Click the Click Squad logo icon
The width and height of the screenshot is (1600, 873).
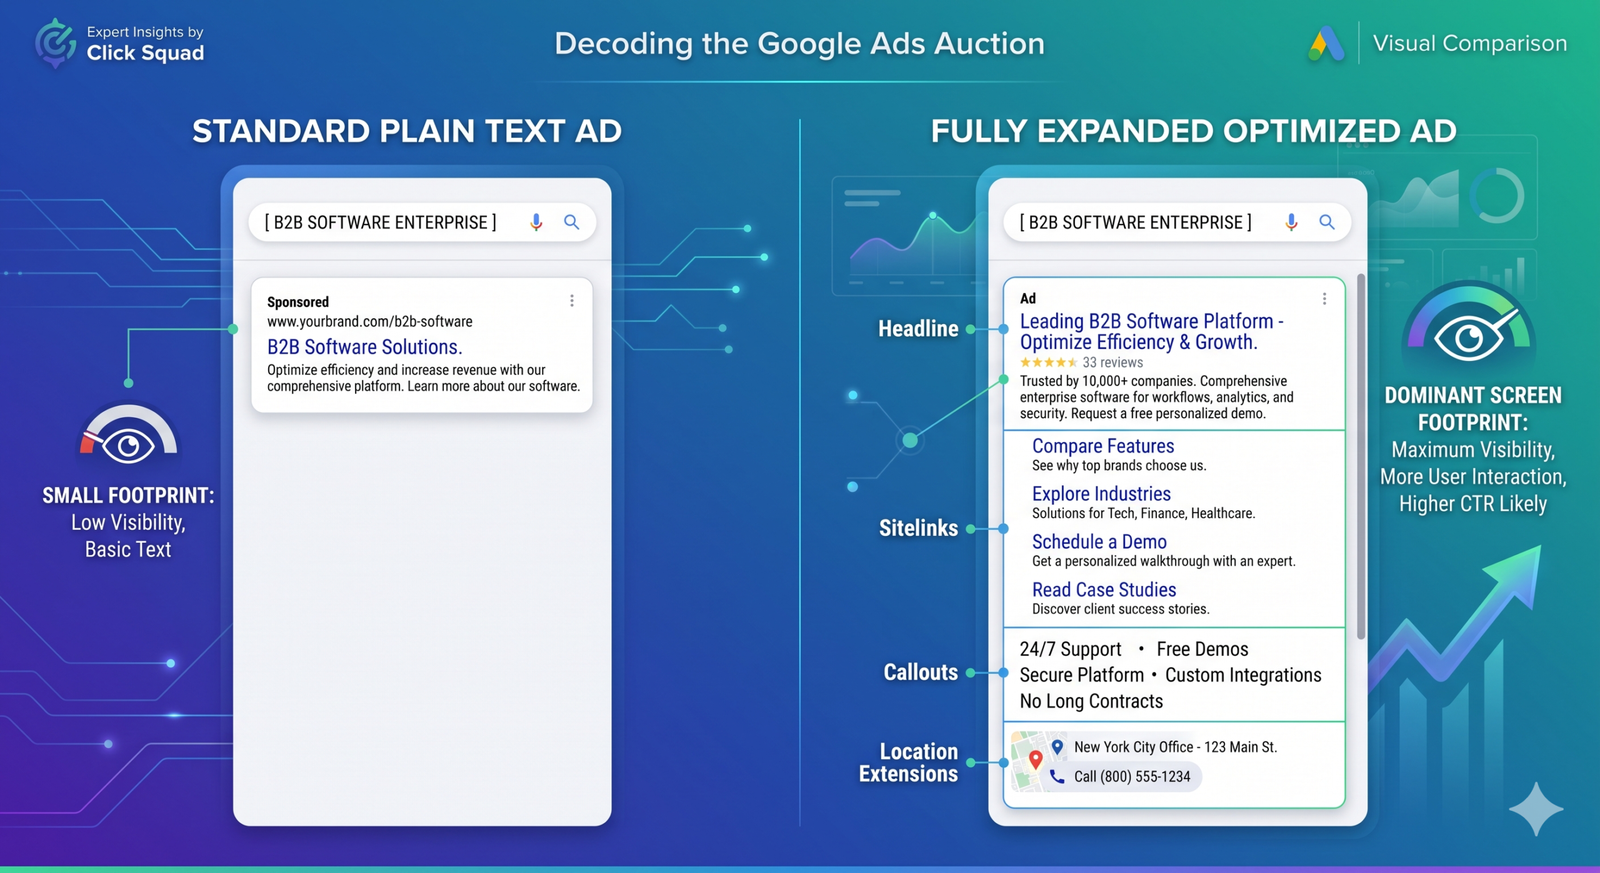pos(55,42)
